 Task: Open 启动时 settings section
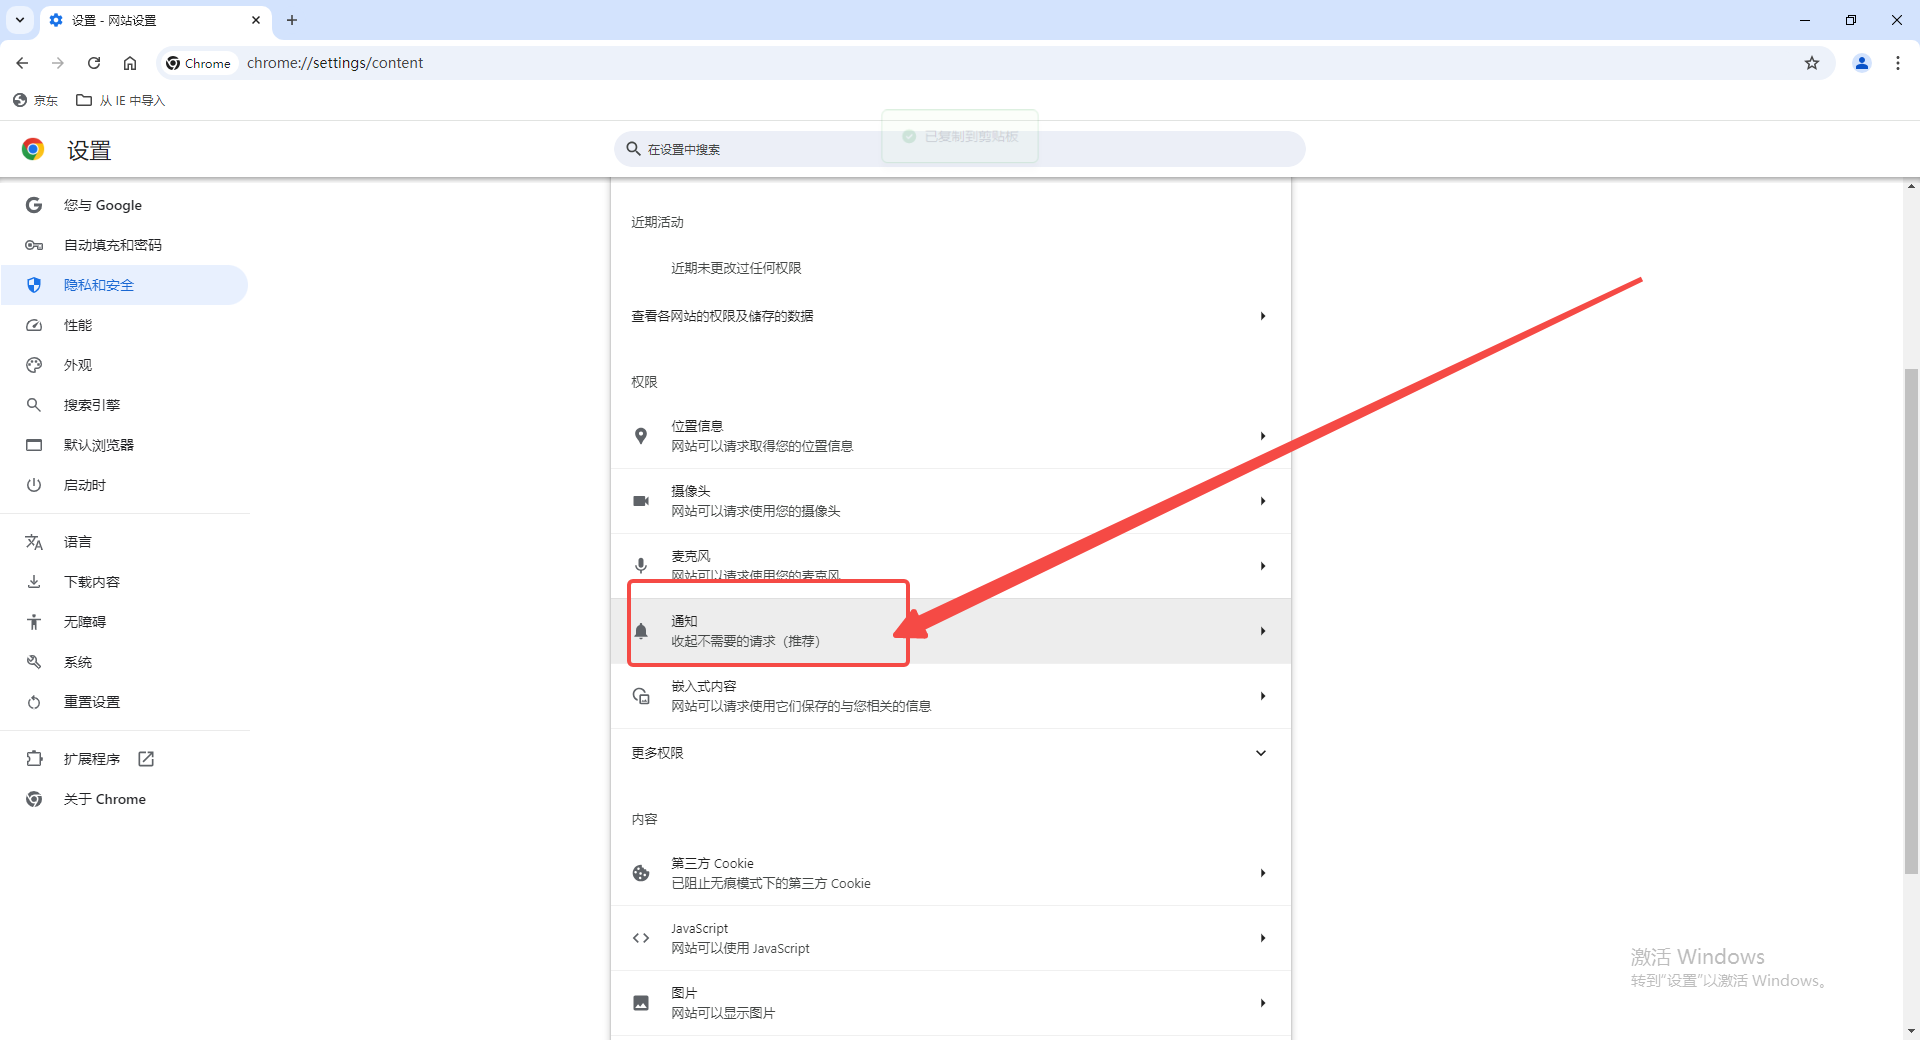125,485
